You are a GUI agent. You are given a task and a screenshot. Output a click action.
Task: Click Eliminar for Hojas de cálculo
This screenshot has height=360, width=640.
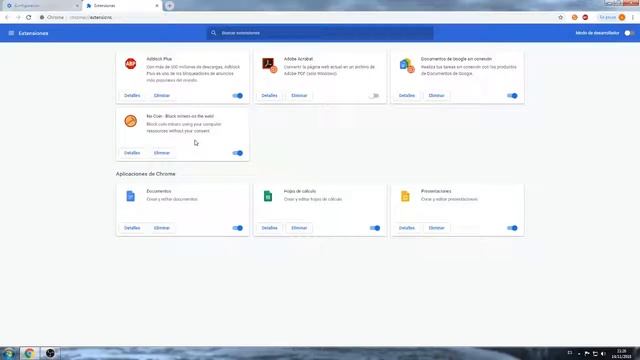(299, 228)
